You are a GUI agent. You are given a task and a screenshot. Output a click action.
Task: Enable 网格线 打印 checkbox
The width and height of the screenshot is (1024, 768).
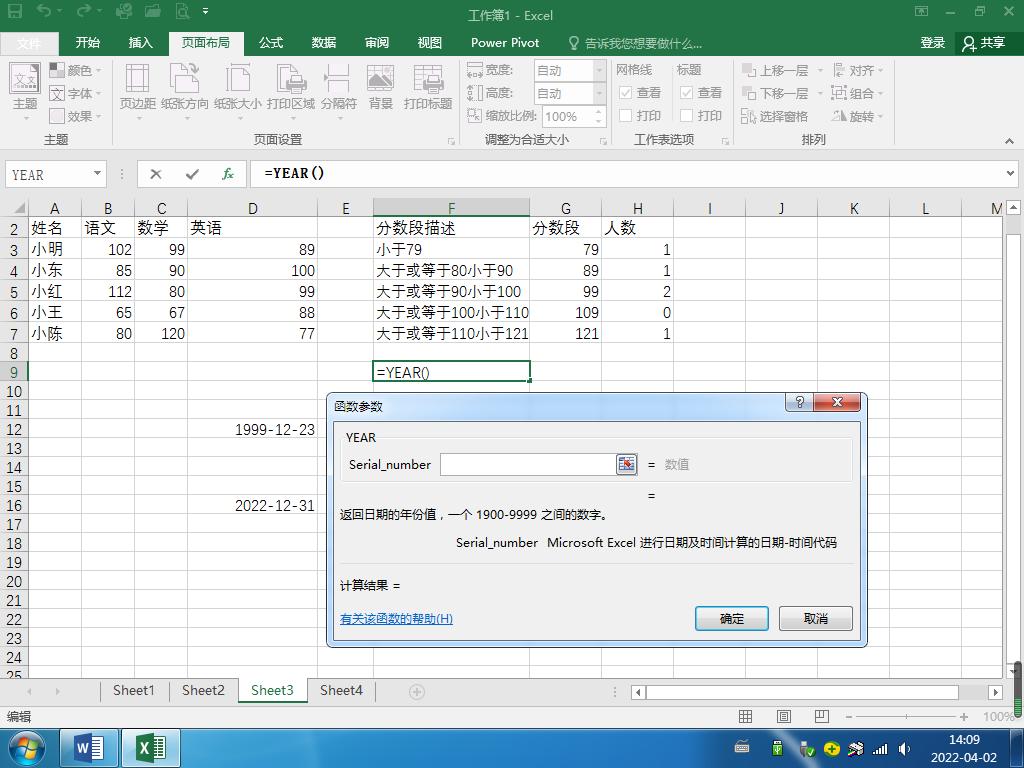point(624,114)
